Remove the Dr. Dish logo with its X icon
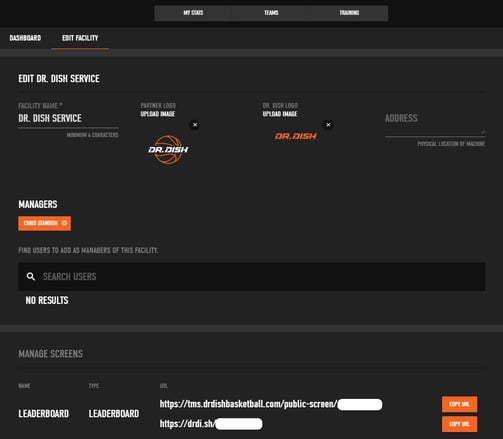The width and height of the screenshot is (503, 439). (328, 125)
